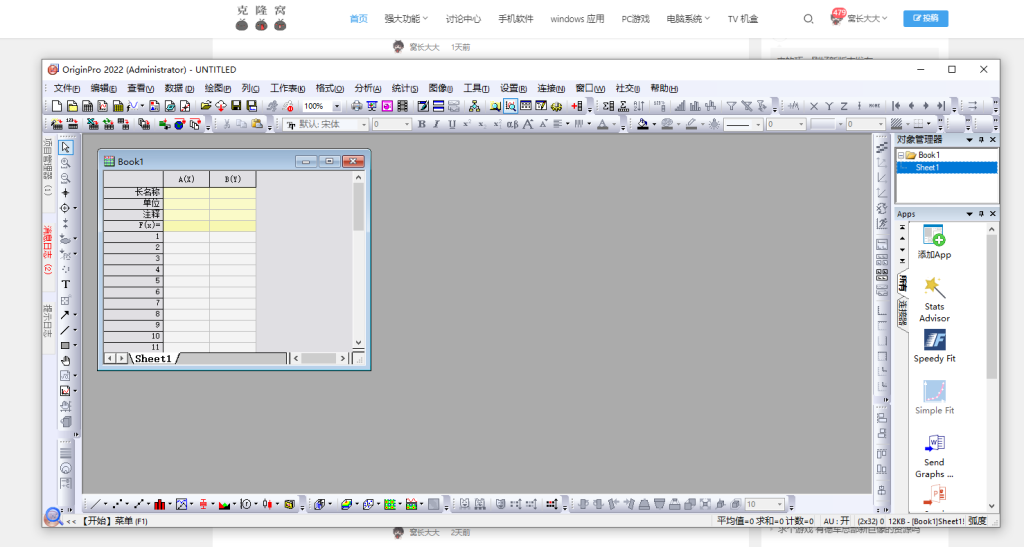This screenshot has height=547, width=1024.
Task: Open the Apps panel dropdown arrow
Action: pyautogui.click(x=969, y=214)
